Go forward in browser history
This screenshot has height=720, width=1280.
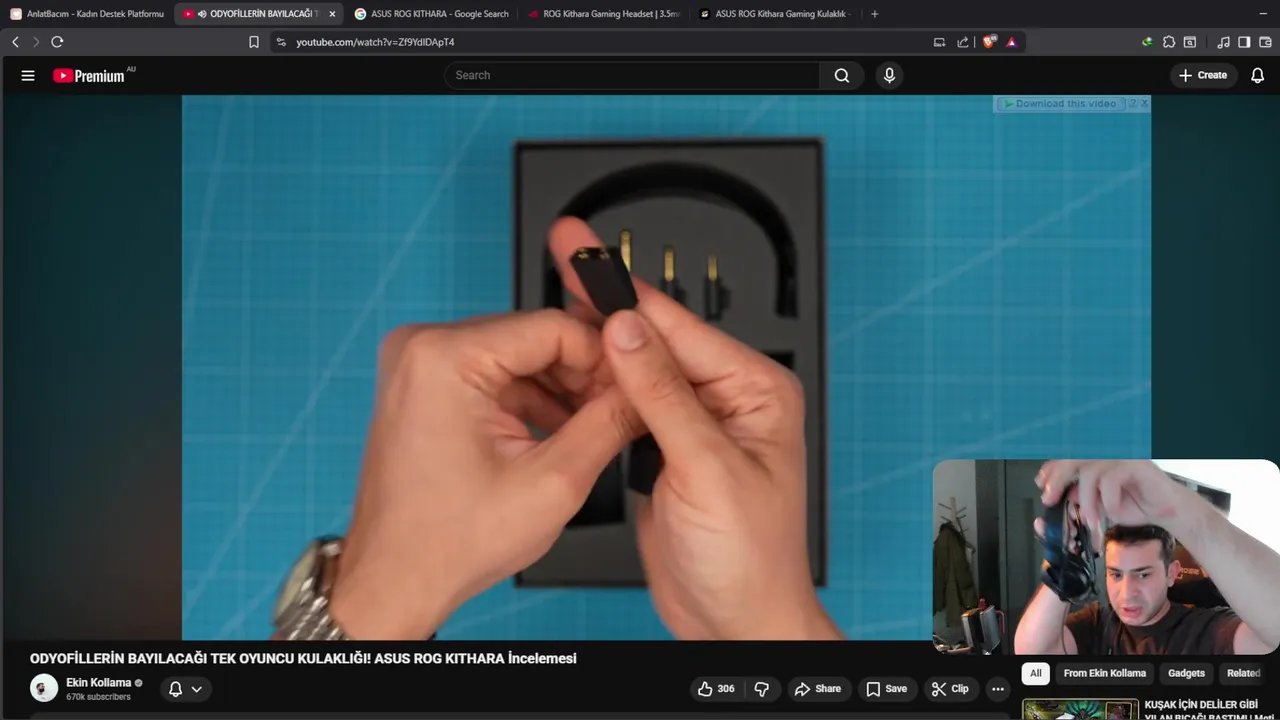click(36, 42)
